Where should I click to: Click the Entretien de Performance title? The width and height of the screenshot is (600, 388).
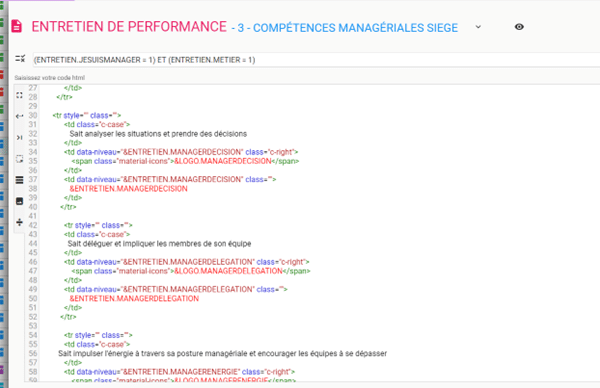[x=129, y=27]
